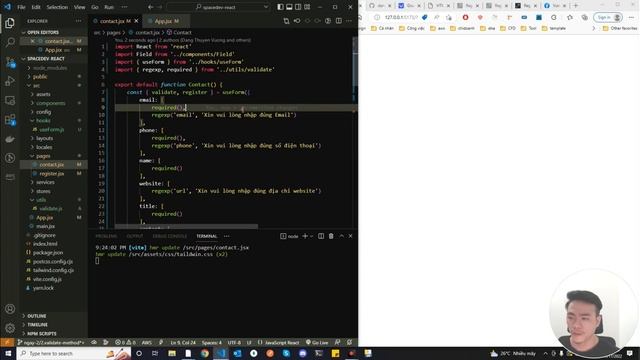Open the View menu
640x360 pixels.
(x=79, y=7)
